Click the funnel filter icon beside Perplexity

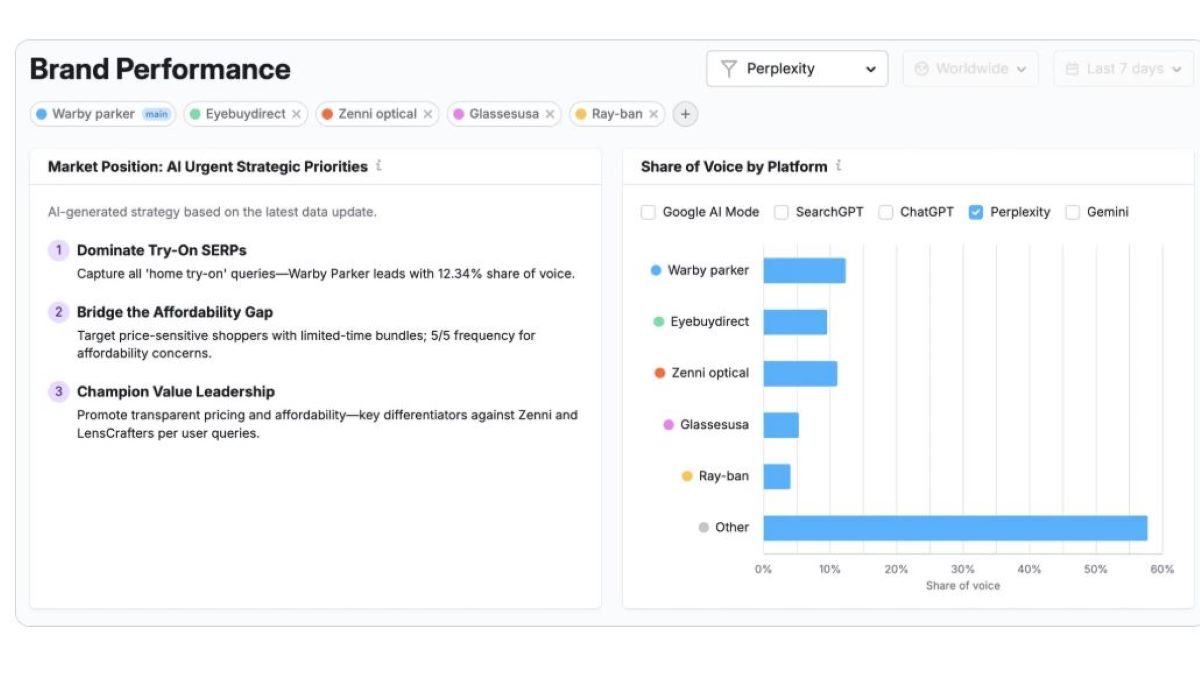click(x=729, y=69)
